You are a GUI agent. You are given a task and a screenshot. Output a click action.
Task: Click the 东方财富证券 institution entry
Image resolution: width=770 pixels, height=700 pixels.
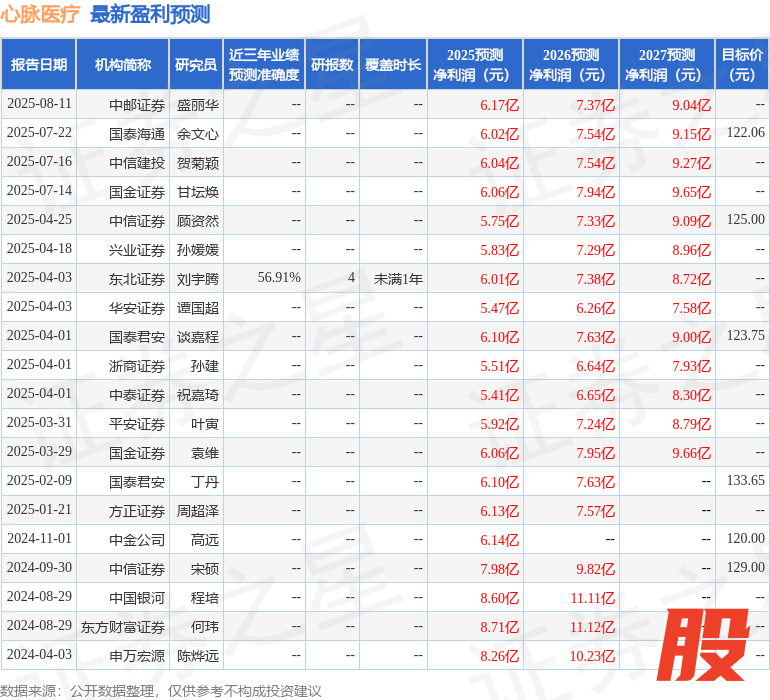pos(123,627)
